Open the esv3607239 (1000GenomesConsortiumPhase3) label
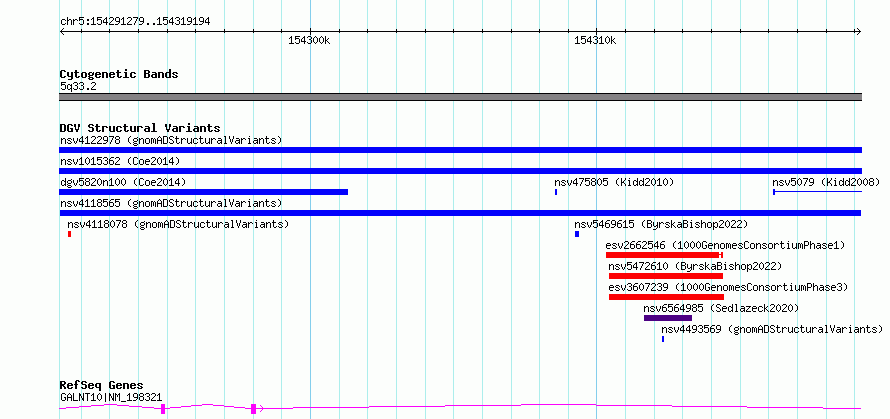This screenshot has width=890, height=419. click(x=728, y=287)
